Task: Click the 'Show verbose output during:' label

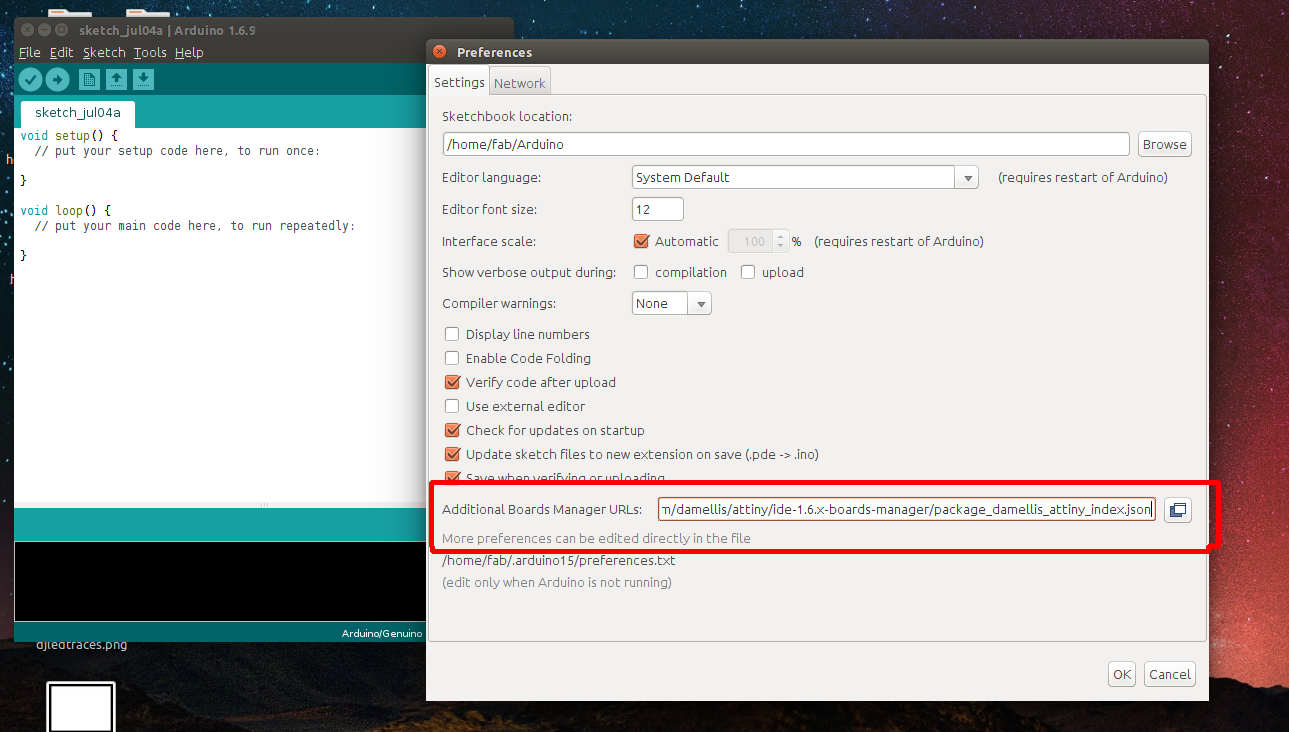Action: (x=529, y=272)
